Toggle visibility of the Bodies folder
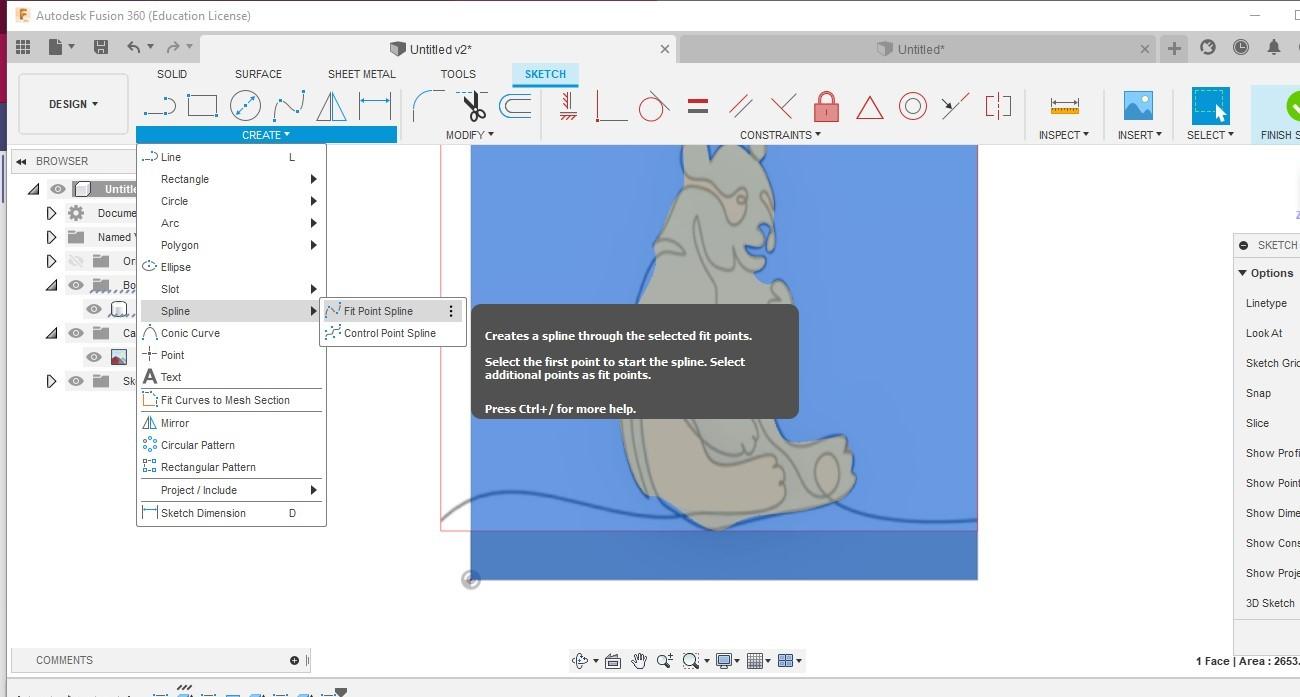Image resolution: width=1300 pixels, height=697 pixels. pyautogui.click(x=76, y=285)
